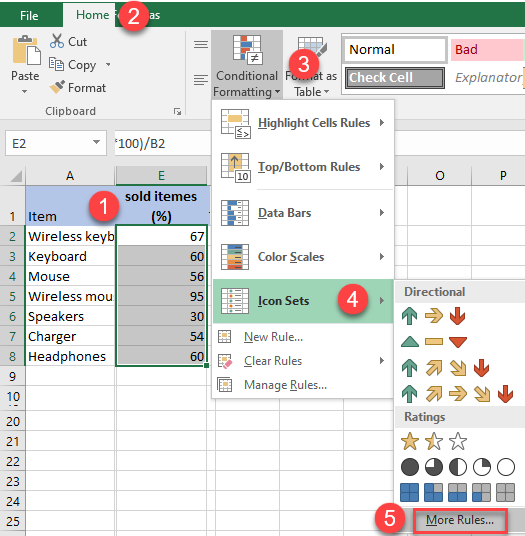Open the Conditional Formatting button

pyautogui.click(x=247, y=65)
